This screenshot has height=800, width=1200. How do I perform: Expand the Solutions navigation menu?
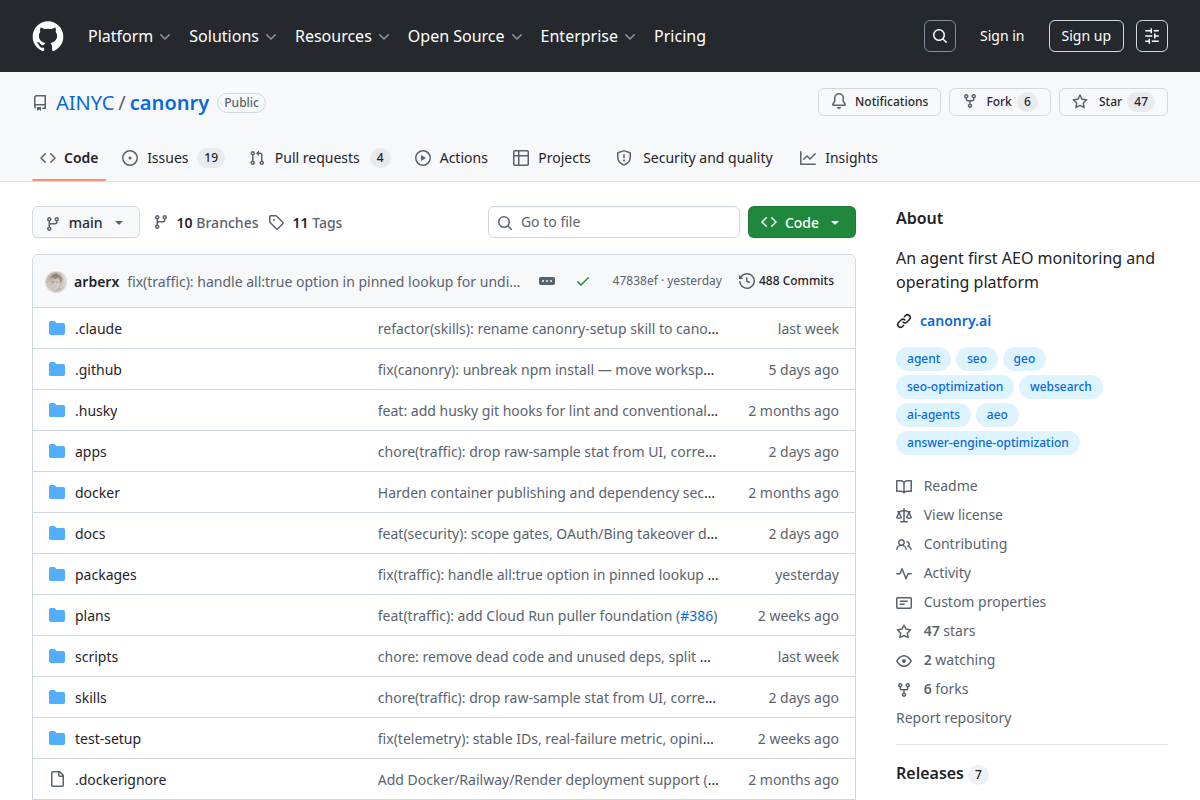coord(232,36)
